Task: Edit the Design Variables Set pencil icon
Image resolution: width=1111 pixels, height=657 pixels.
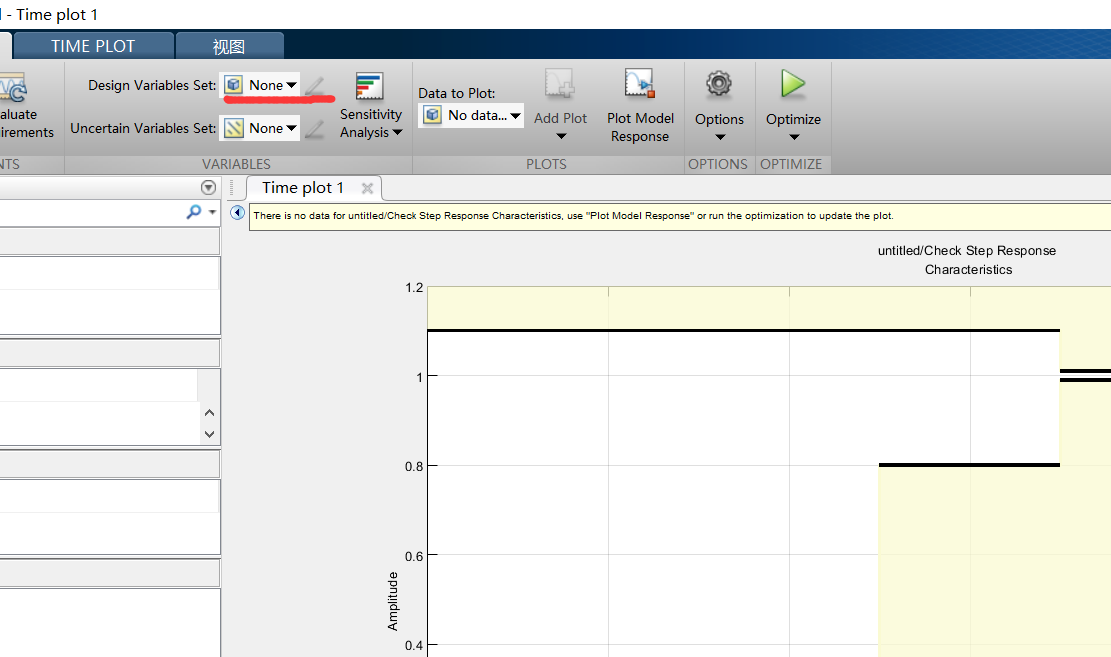Action: [315, 86]
